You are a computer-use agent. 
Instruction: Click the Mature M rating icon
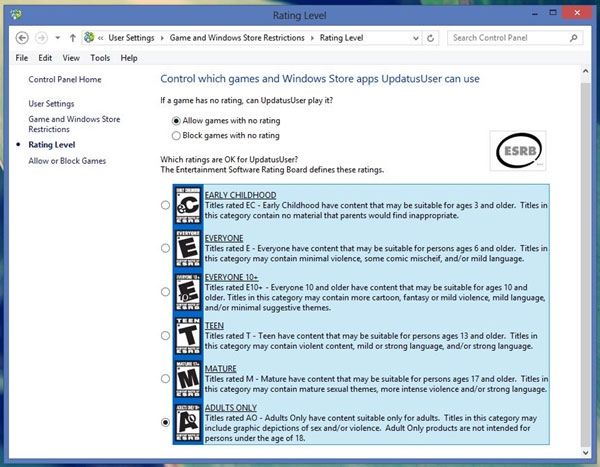point(188,379)
